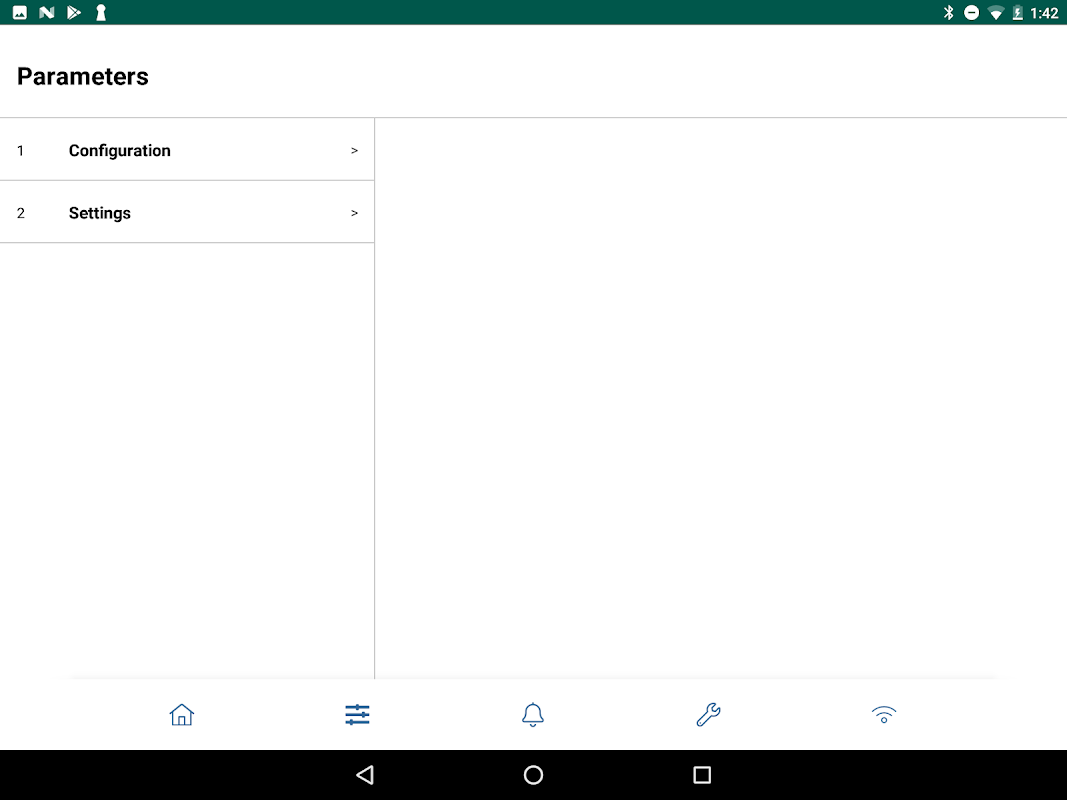Screen dimensions: 1067x800
Task: Click the battery charging status icon
Action: click(x=1018, y=12)
